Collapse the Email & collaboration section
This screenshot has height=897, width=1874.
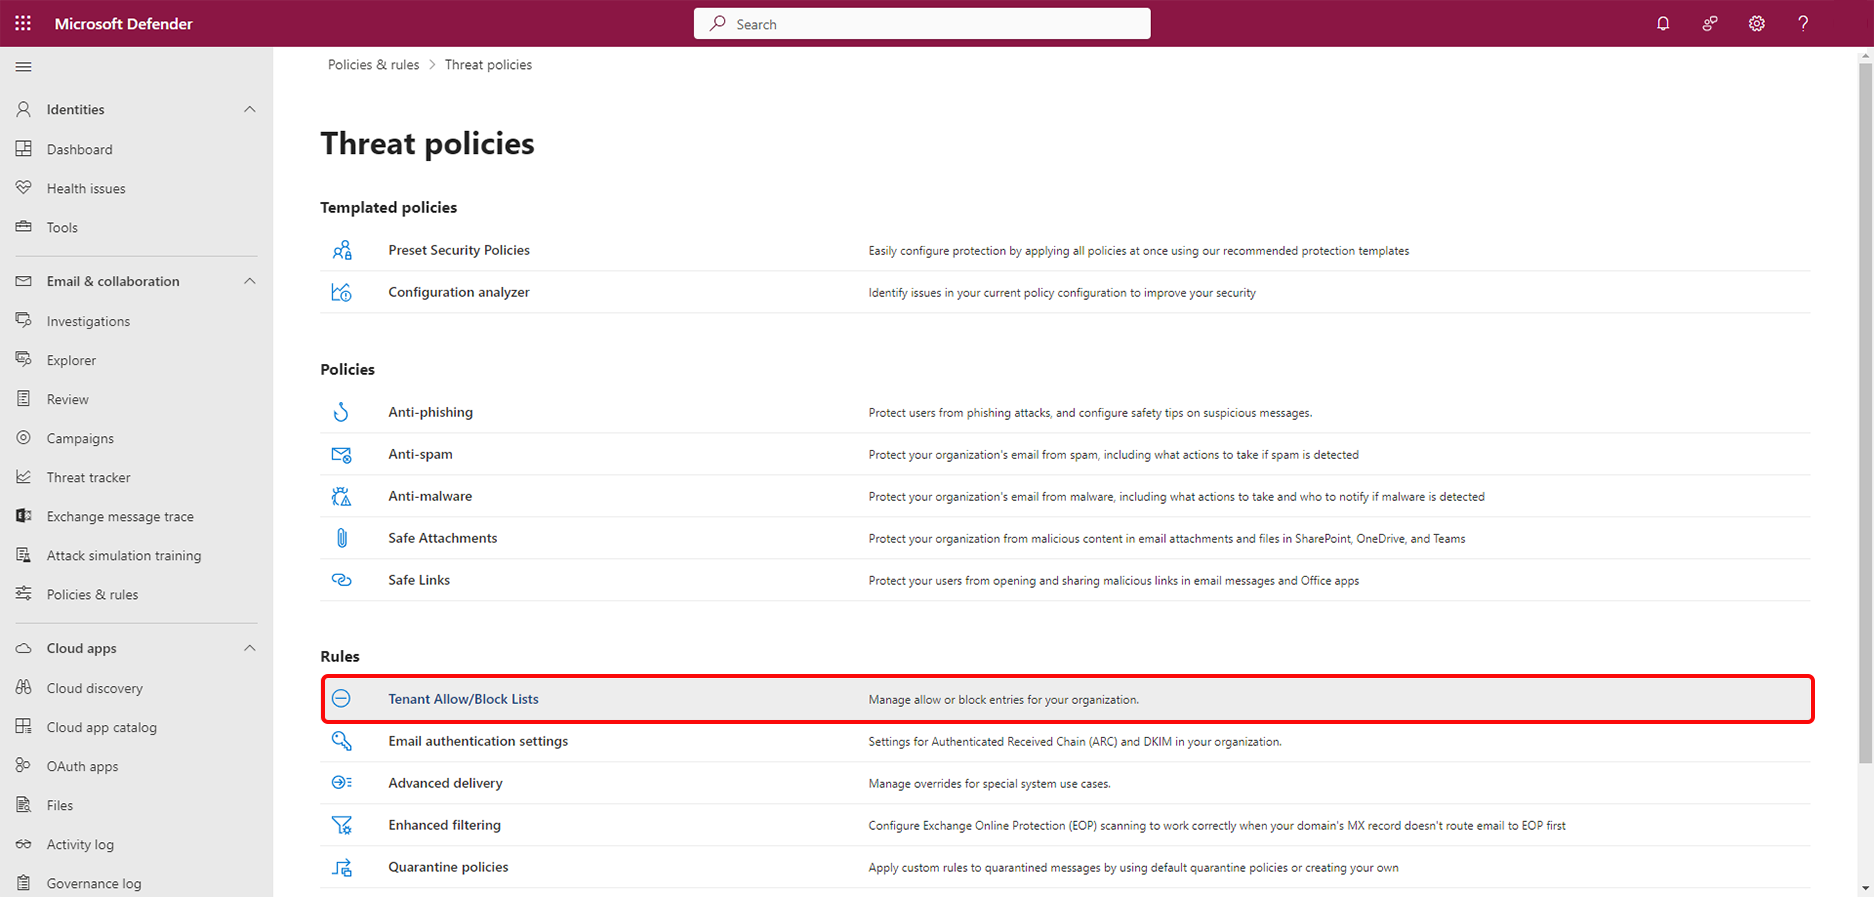[x=250, y=281]
